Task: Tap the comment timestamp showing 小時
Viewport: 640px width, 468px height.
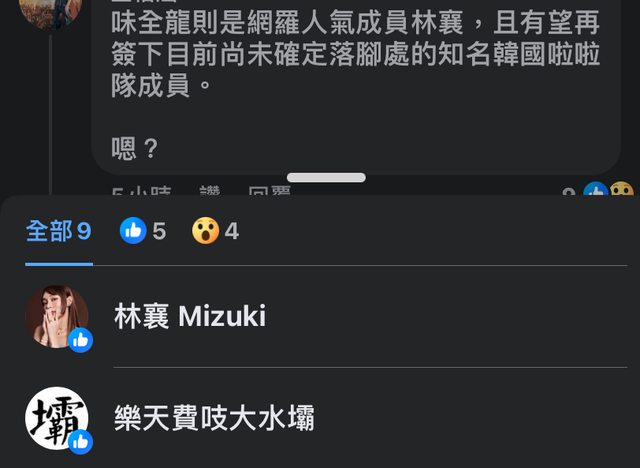Action: click(x=141, y=191)
